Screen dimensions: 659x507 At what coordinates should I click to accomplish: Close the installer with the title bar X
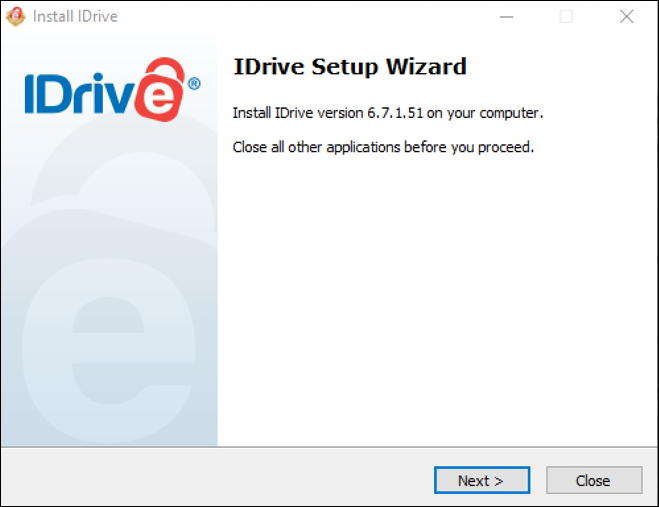626,17
